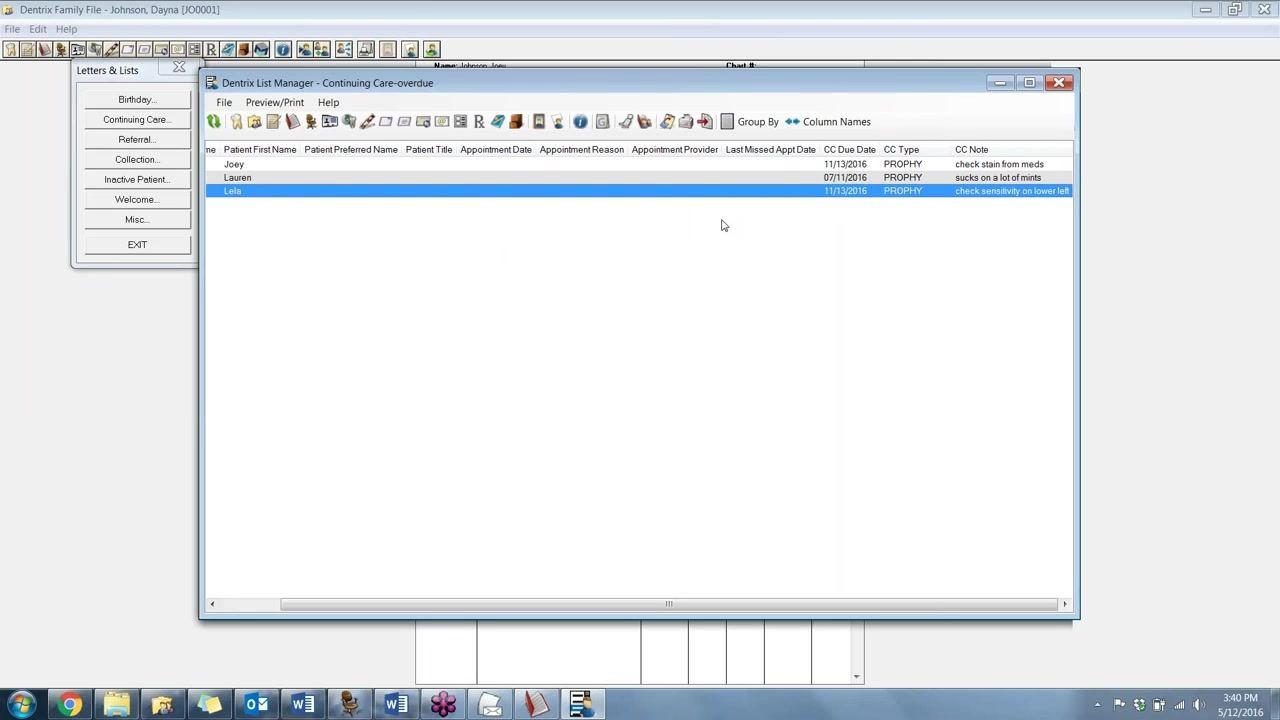Click the brown door icon in List Manager toolbar
The image size is (1280, 720).
[516, 121]
